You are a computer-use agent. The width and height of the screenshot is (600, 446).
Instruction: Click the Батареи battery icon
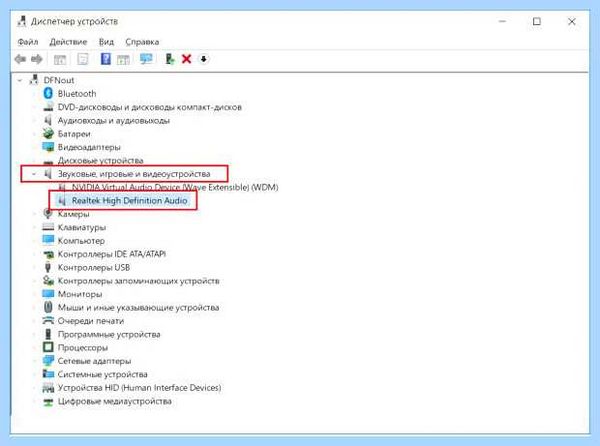click(48, 133)
